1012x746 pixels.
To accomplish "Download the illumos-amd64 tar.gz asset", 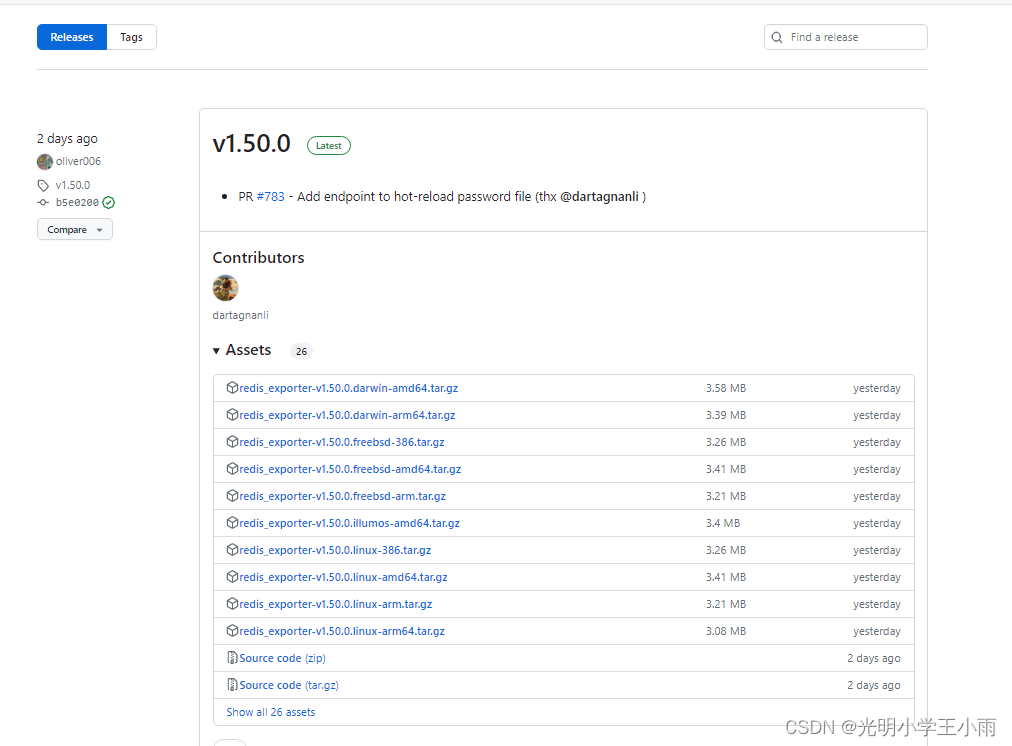I will 350,524.
